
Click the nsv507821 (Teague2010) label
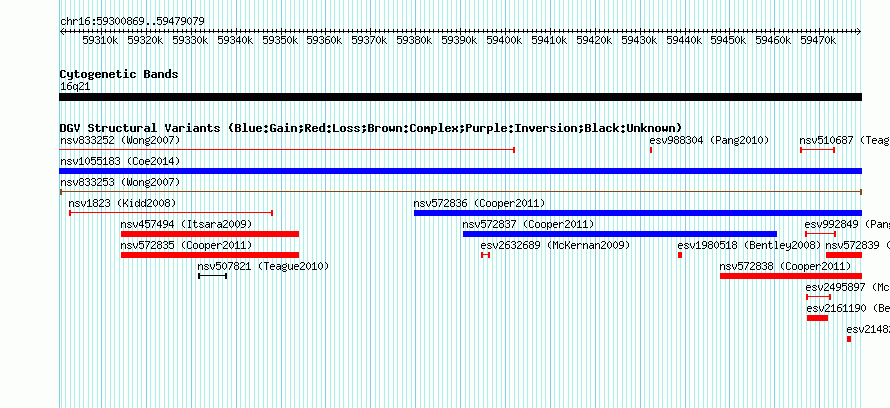point(263,266)
